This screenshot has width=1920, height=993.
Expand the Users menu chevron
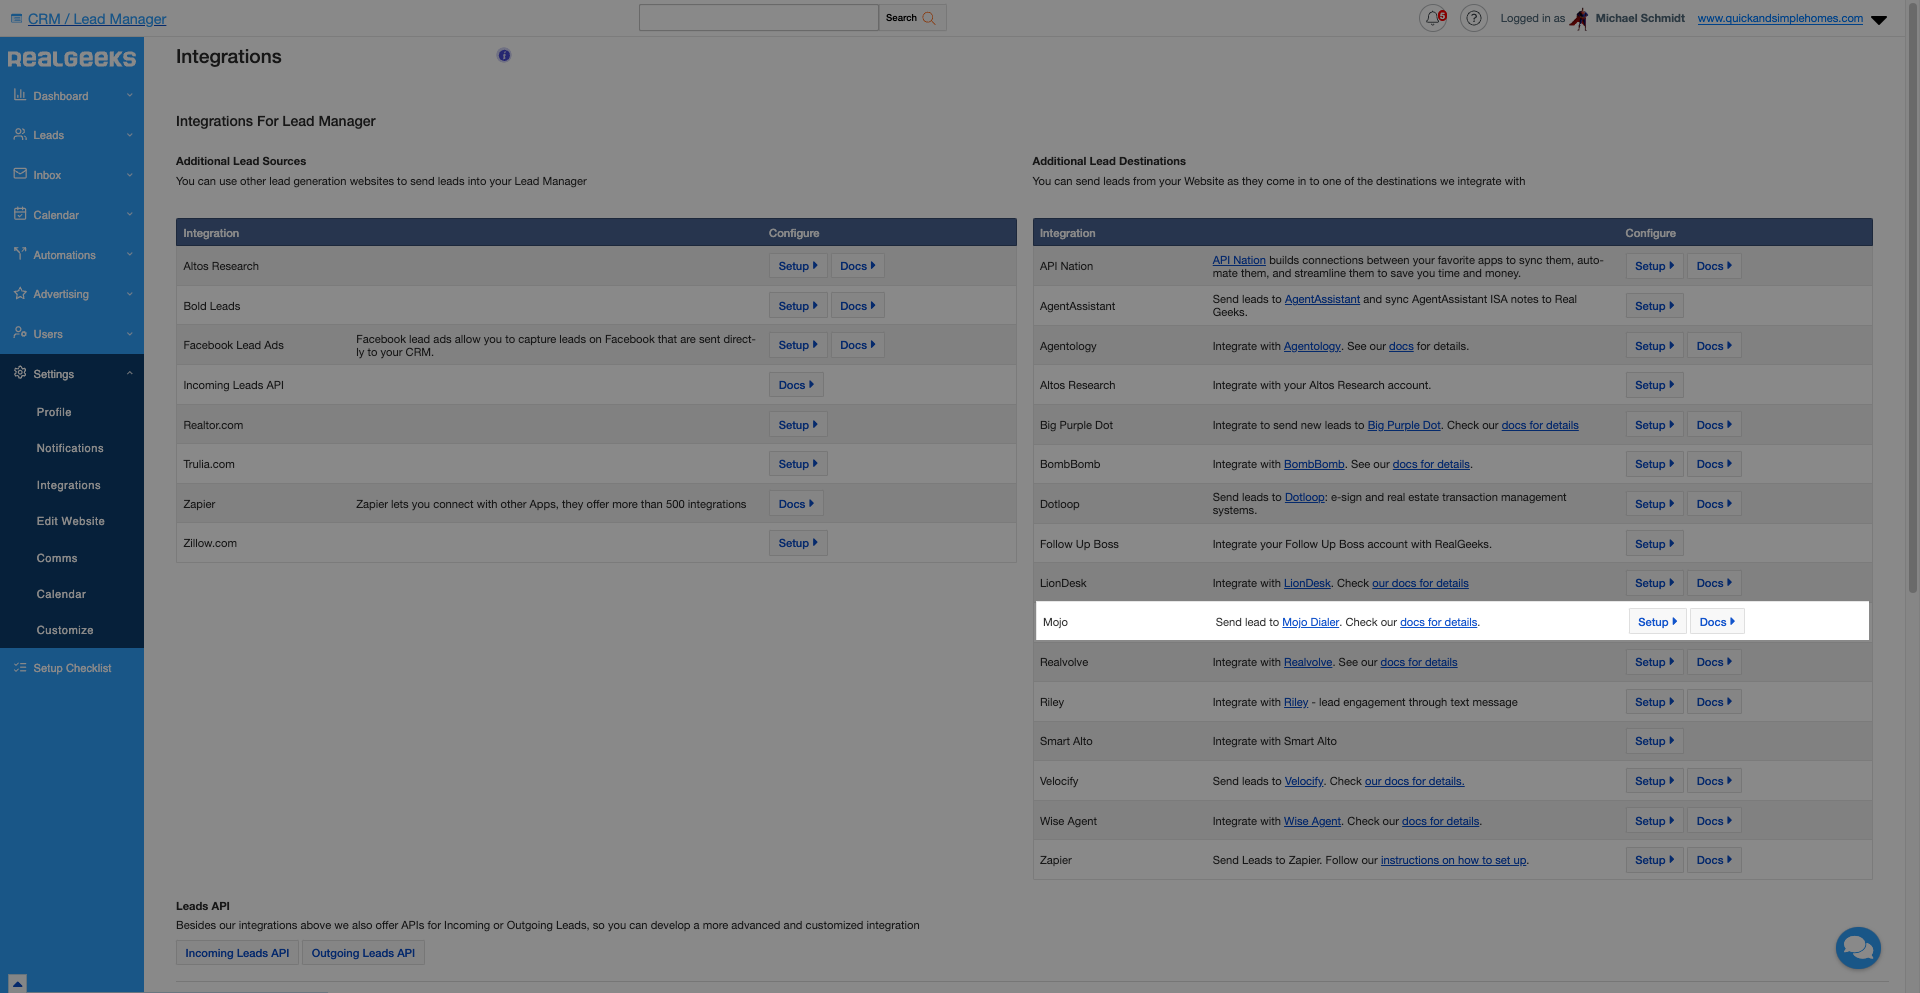click(130, 334)
